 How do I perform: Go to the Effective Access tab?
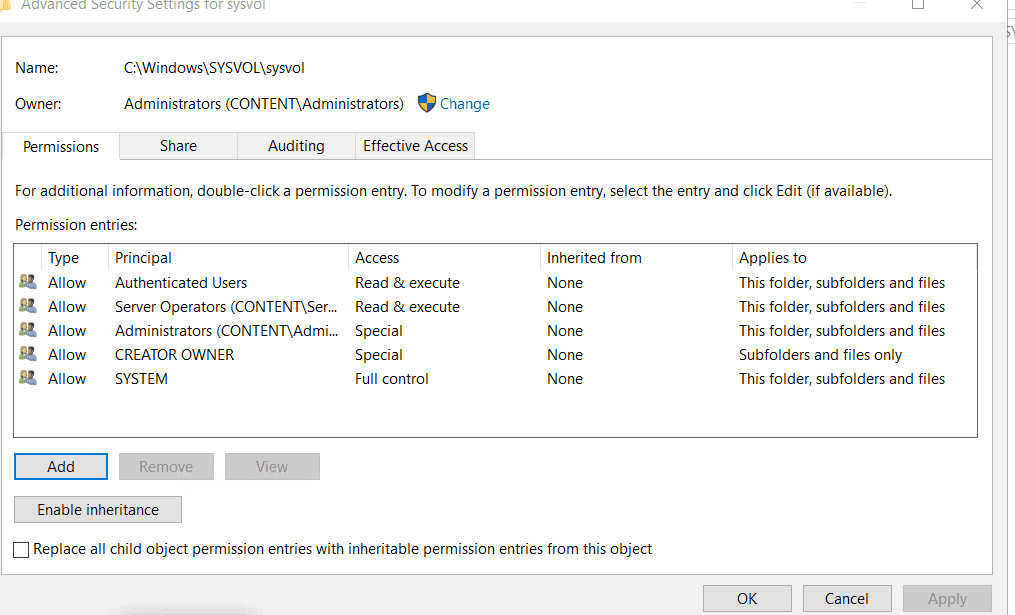pyautogui.click(x=415, y=146)
